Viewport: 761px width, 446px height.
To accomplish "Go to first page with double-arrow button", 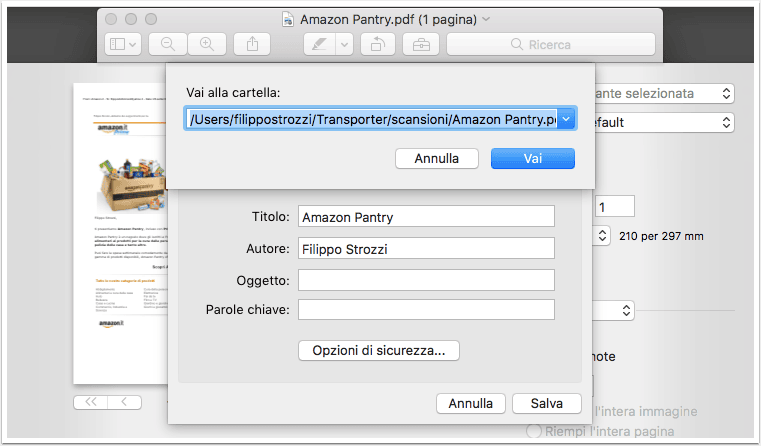I will (91, 402).
